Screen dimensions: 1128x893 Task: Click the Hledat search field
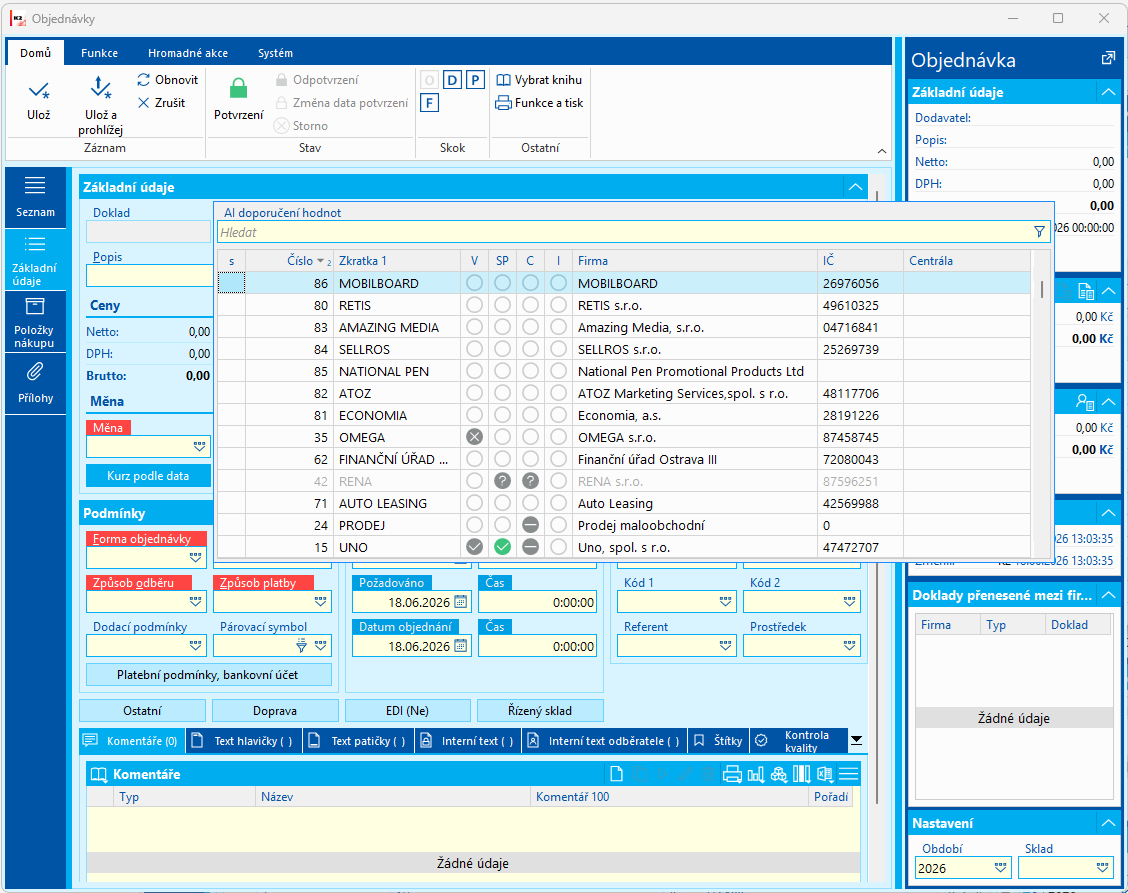point(624,232)
